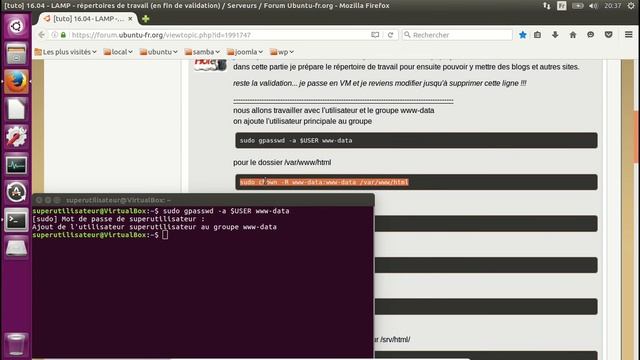Expand the 'Les plus visités' bookmarks folder
Screen dimensions: 640x360
(66, 52)
